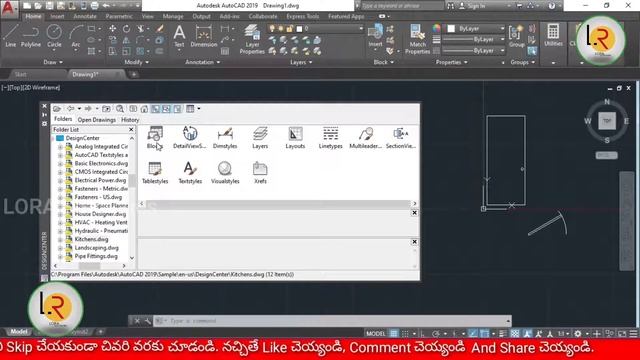This screenshot has width=640, height=360.
Task: Open the AutoCAD application menu
Action: [9, 8]
